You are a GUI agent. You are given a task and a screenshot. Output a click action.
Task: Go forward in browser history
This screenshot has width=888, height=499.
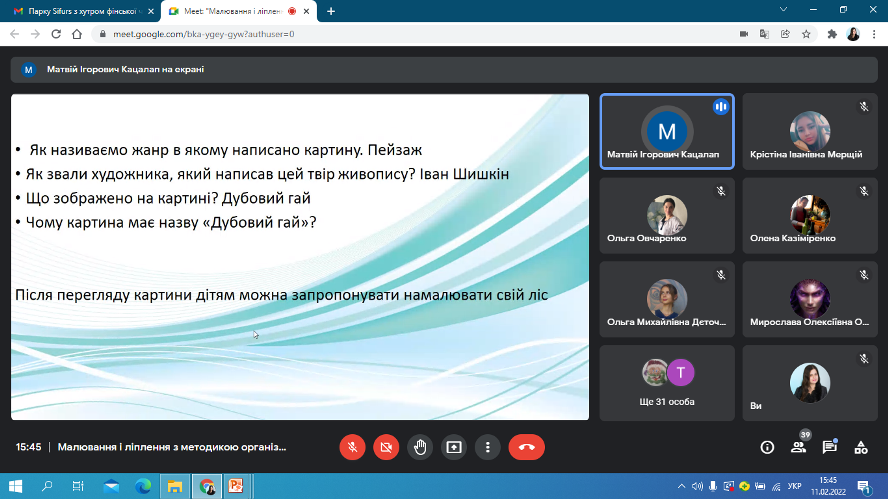(35, 34)
